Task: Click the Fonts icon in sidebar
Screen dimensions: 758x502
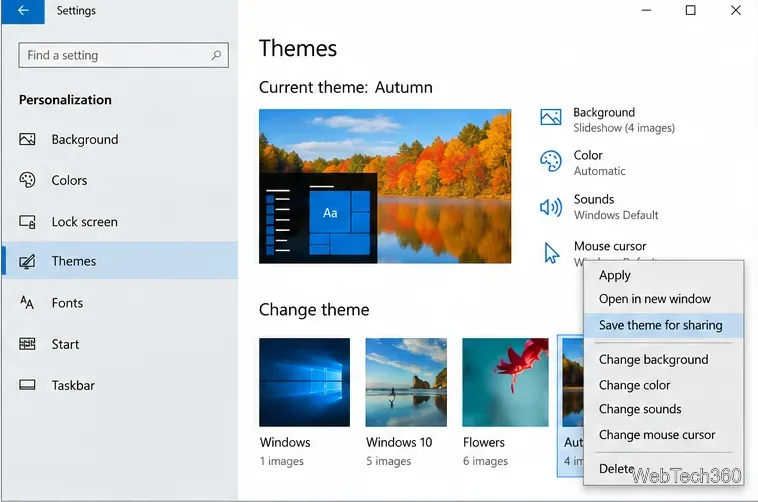Action: click(27, 303)
